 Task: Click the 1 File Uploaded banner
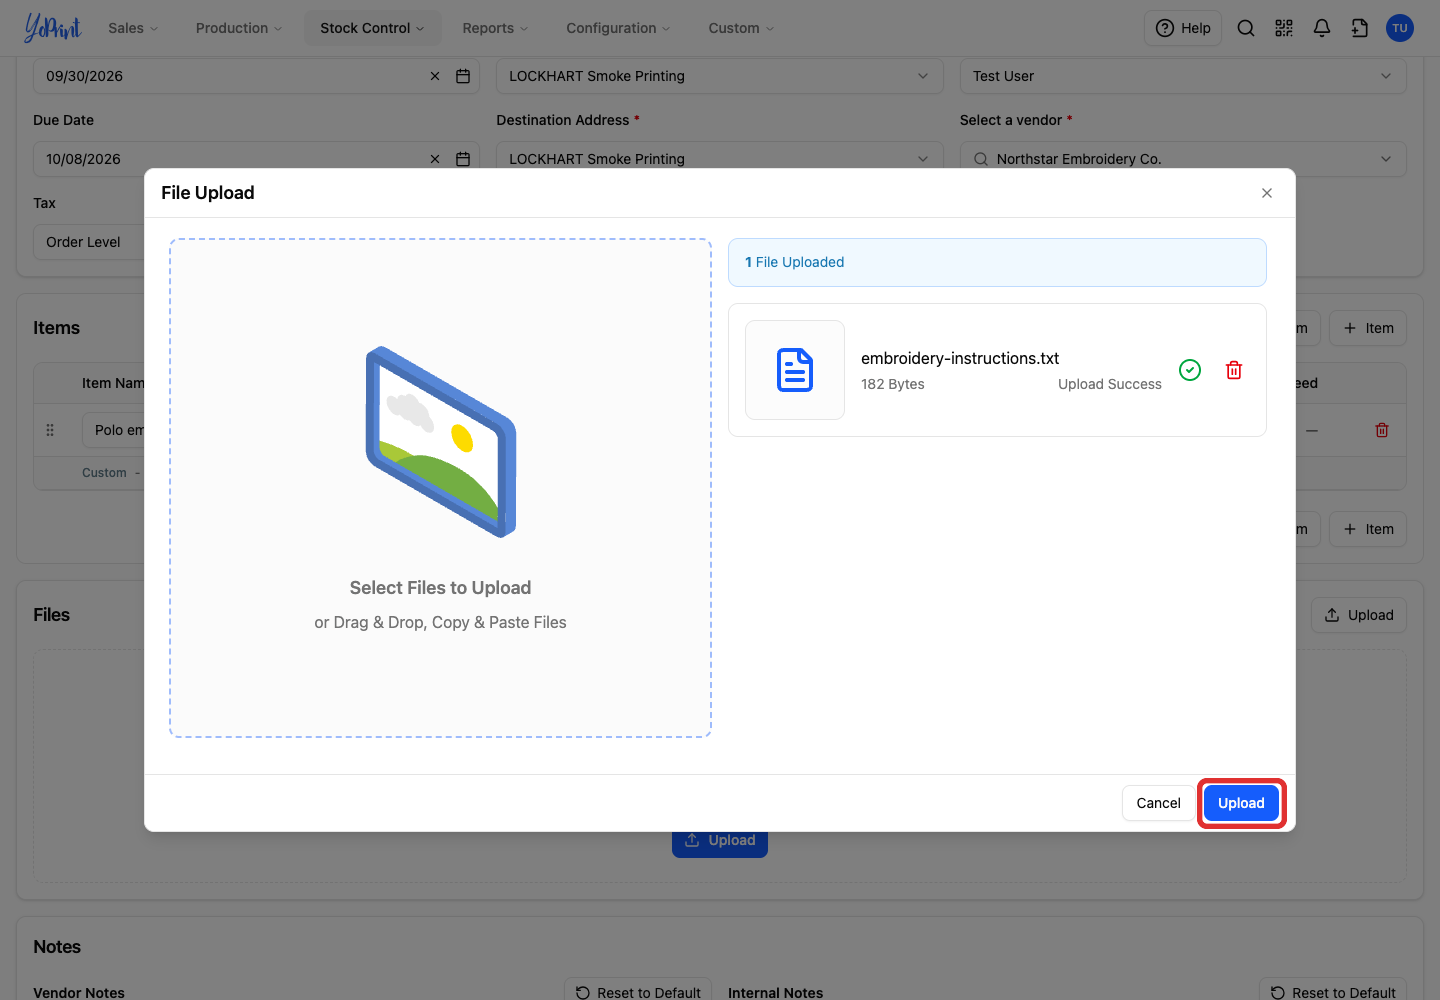[x=997, y=262]
